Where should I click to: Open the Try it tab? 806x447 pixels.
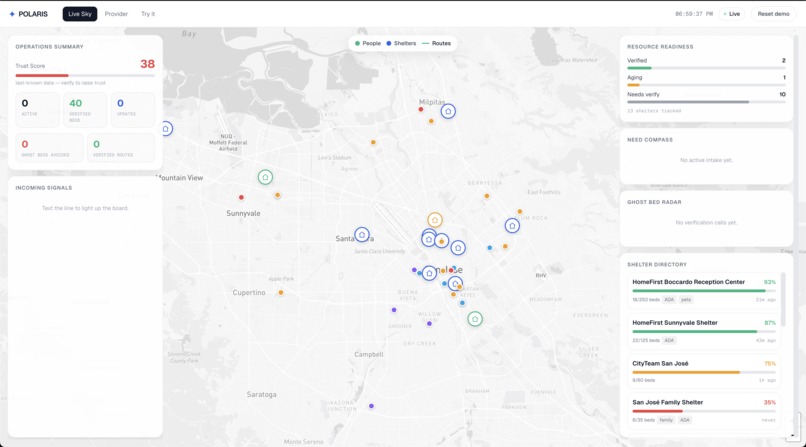coord(148,14)
